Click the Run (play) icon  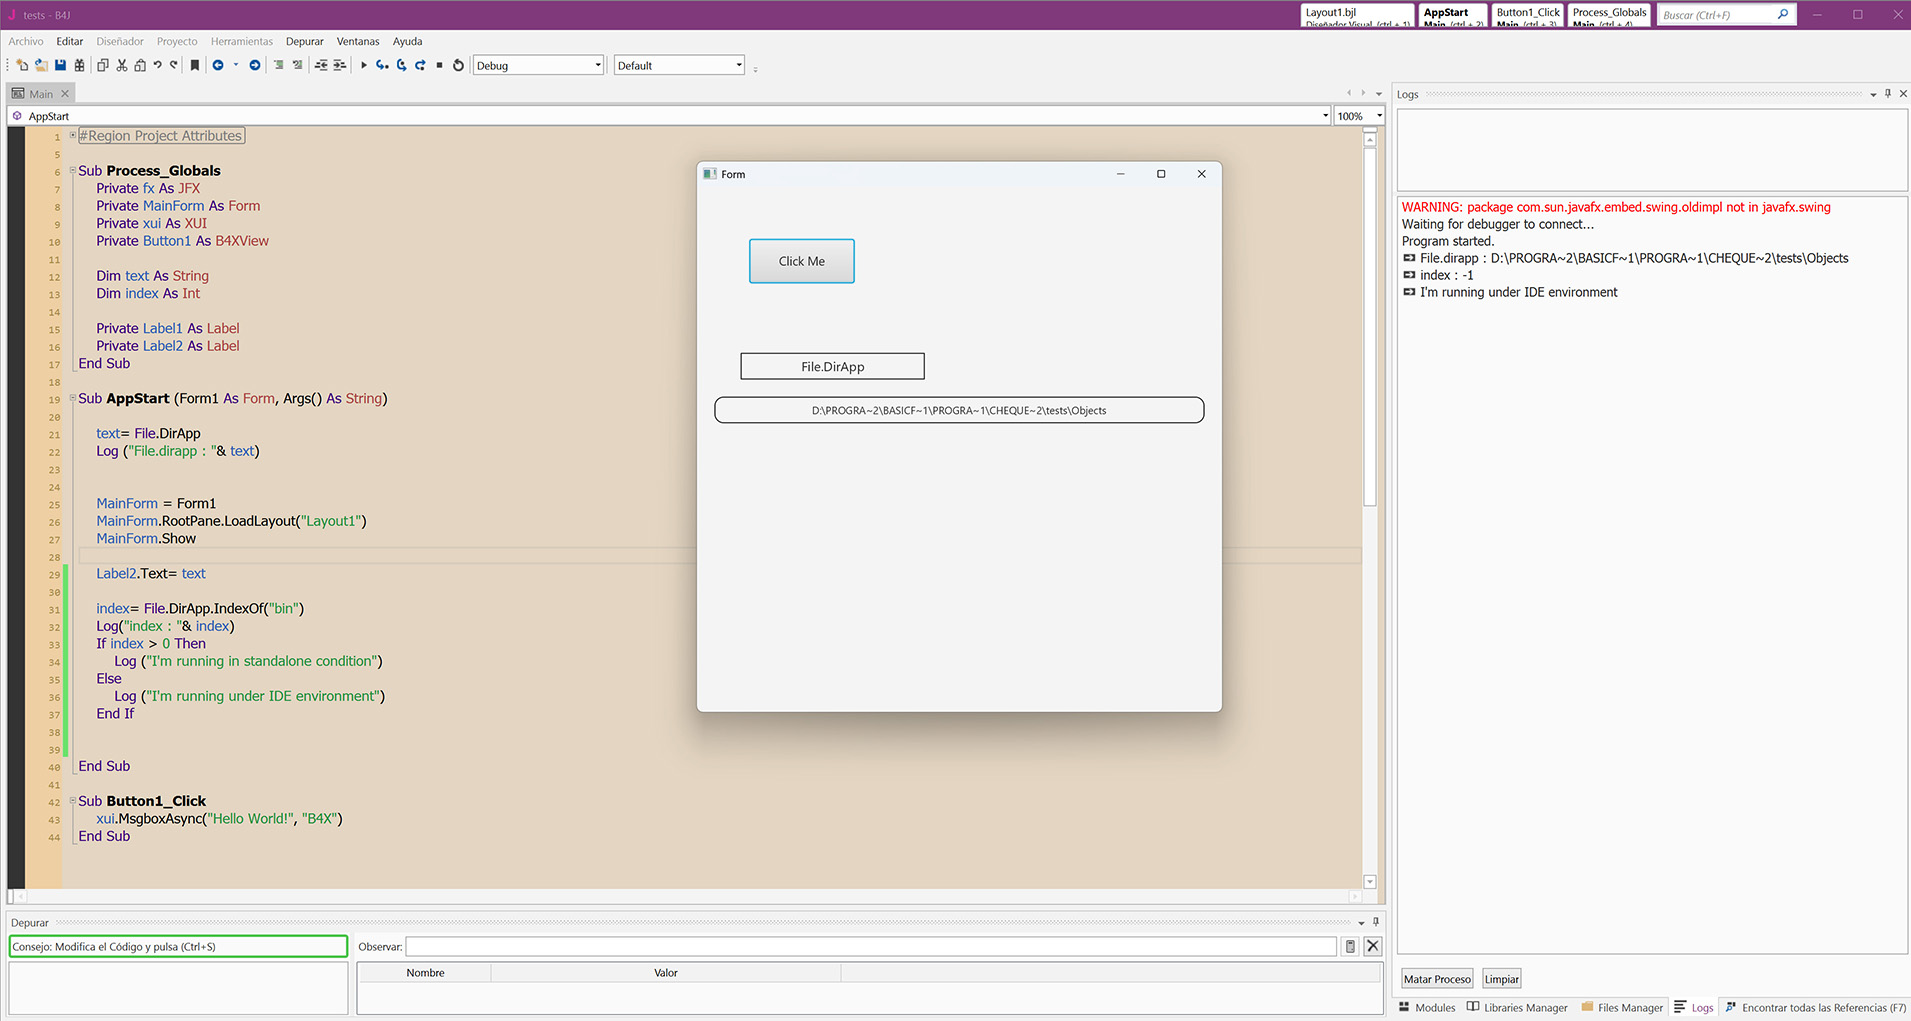tap(364, 65)
